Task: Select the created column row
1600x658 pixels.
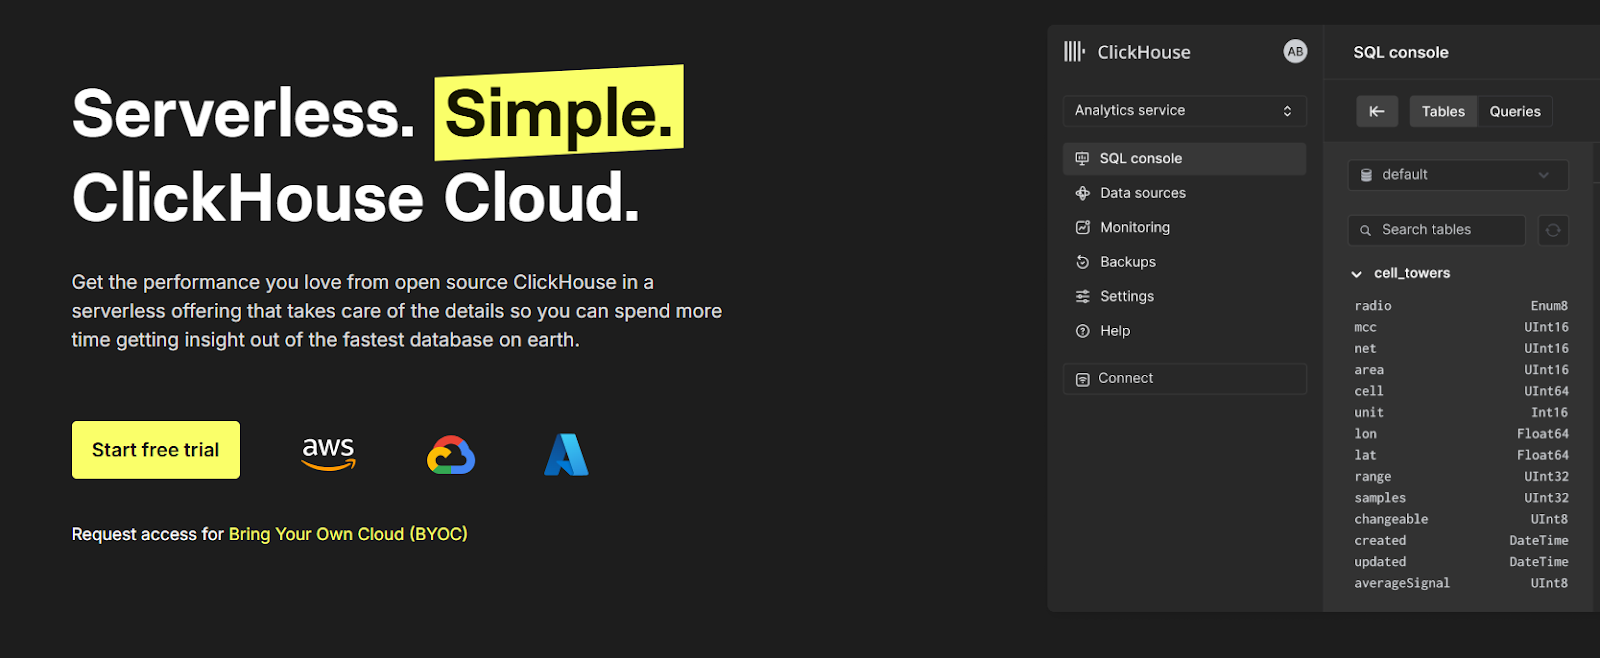Action: [x=1461, y=541]
